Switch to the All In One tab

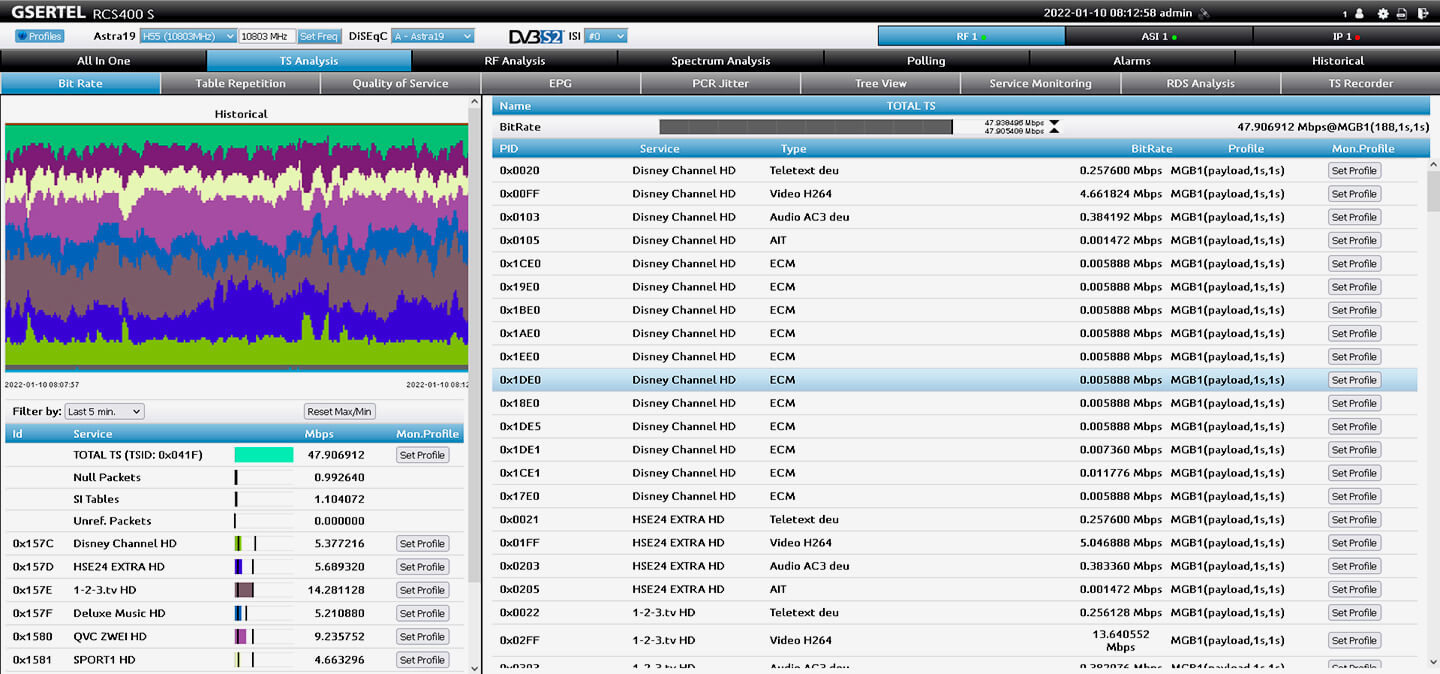coord(103,61)
